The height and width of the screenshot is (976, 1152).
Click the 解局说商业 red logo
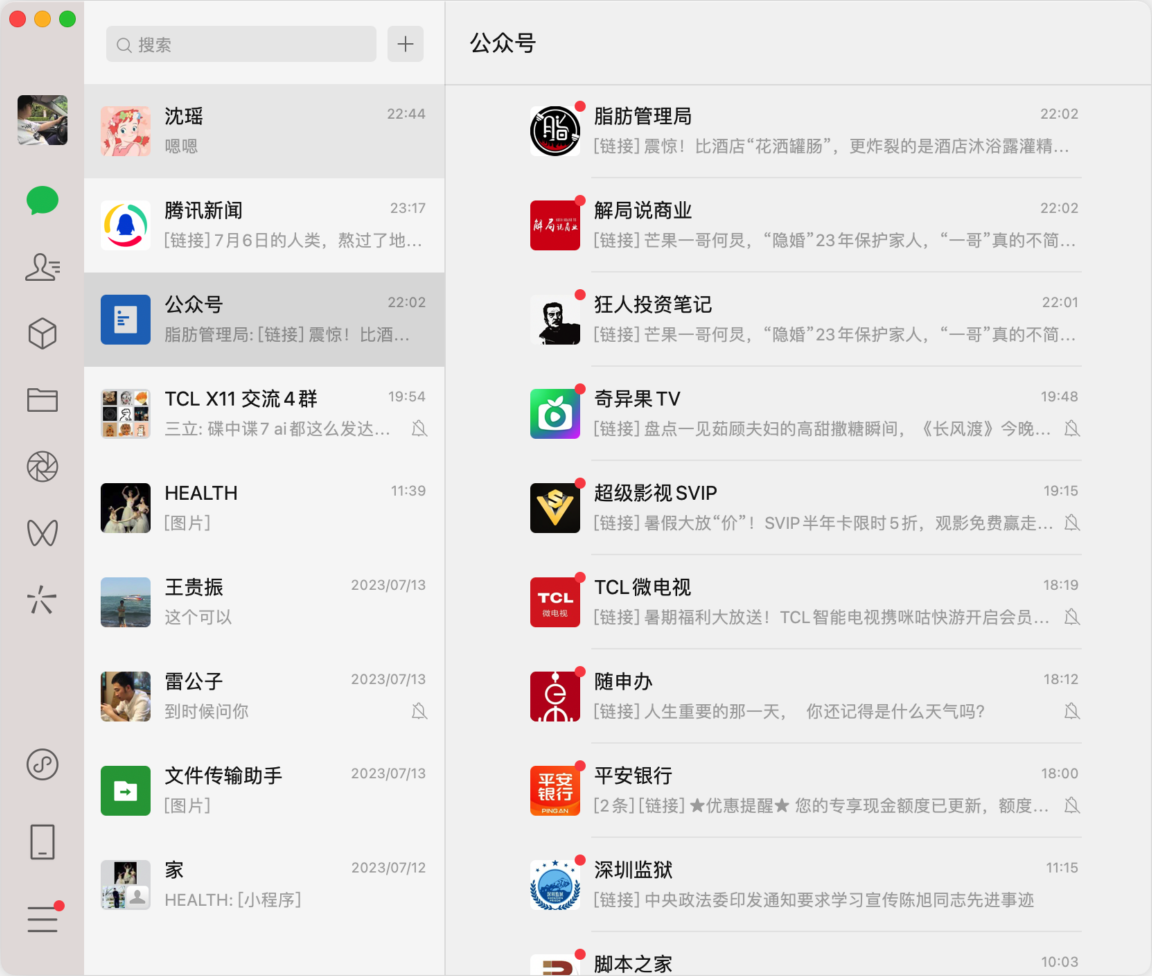point(555,225)
